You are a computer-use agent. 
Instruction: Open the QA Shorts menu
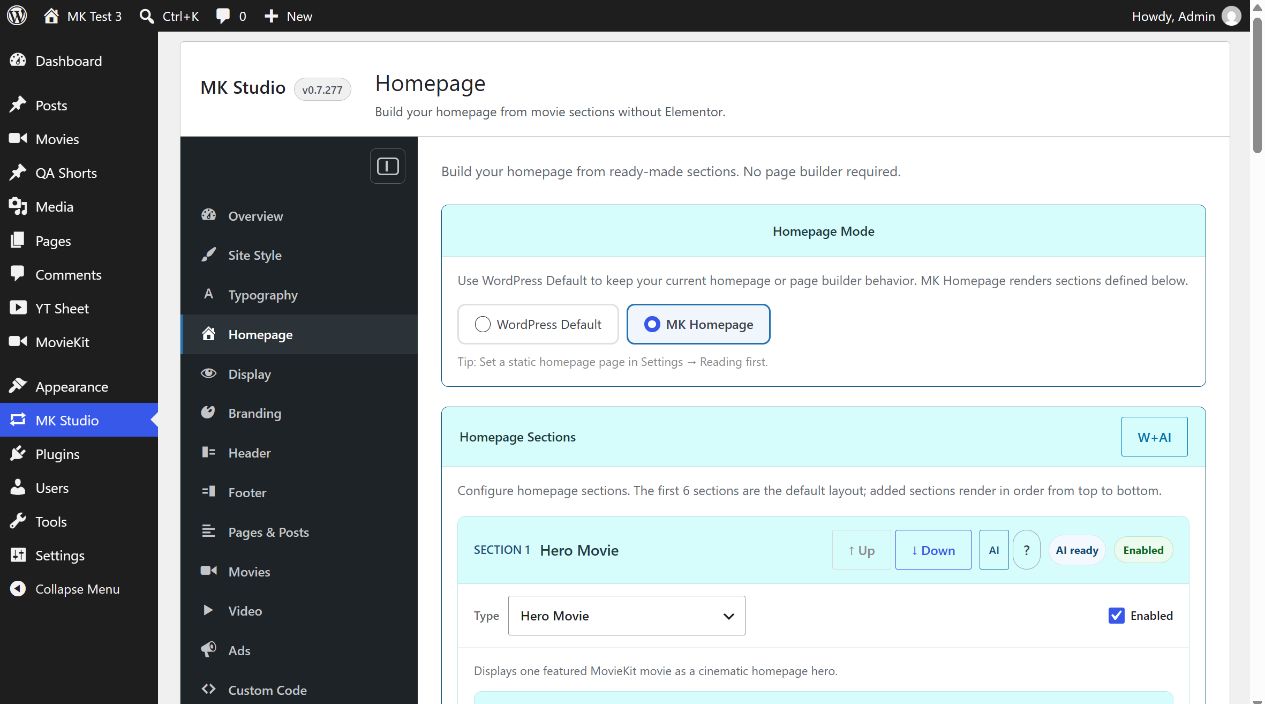79,173
